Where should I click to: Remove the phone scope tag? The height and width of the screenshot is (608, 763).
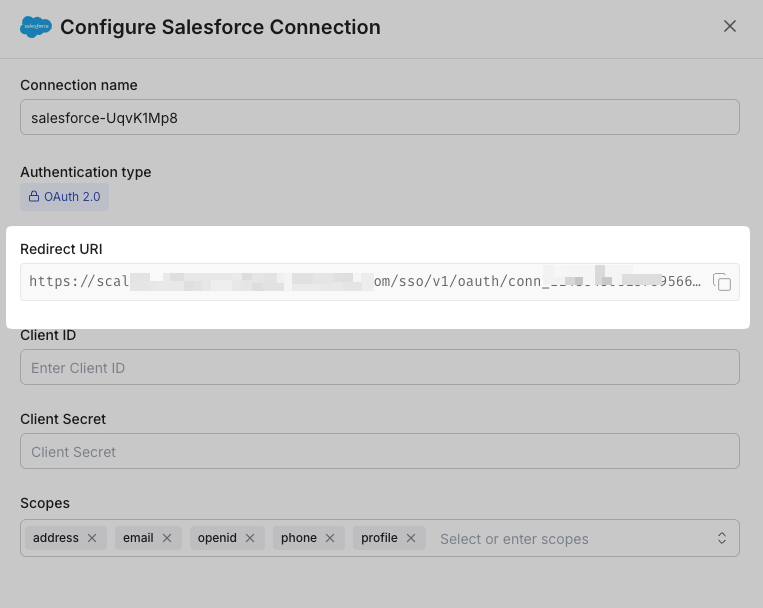(330, 538)
